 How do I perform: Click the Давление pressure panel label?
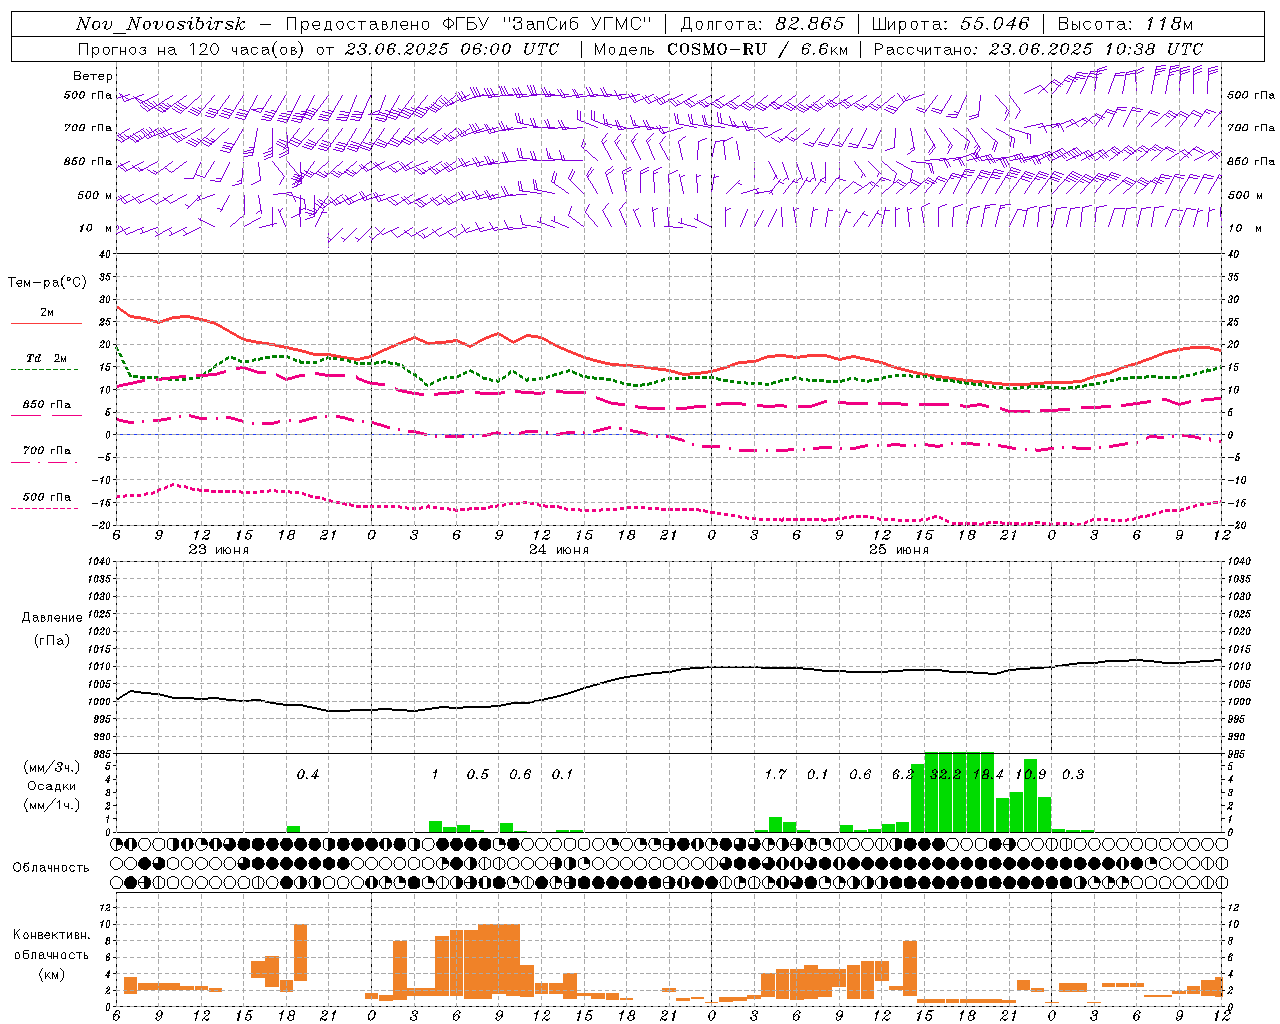(x=51, y=618)
